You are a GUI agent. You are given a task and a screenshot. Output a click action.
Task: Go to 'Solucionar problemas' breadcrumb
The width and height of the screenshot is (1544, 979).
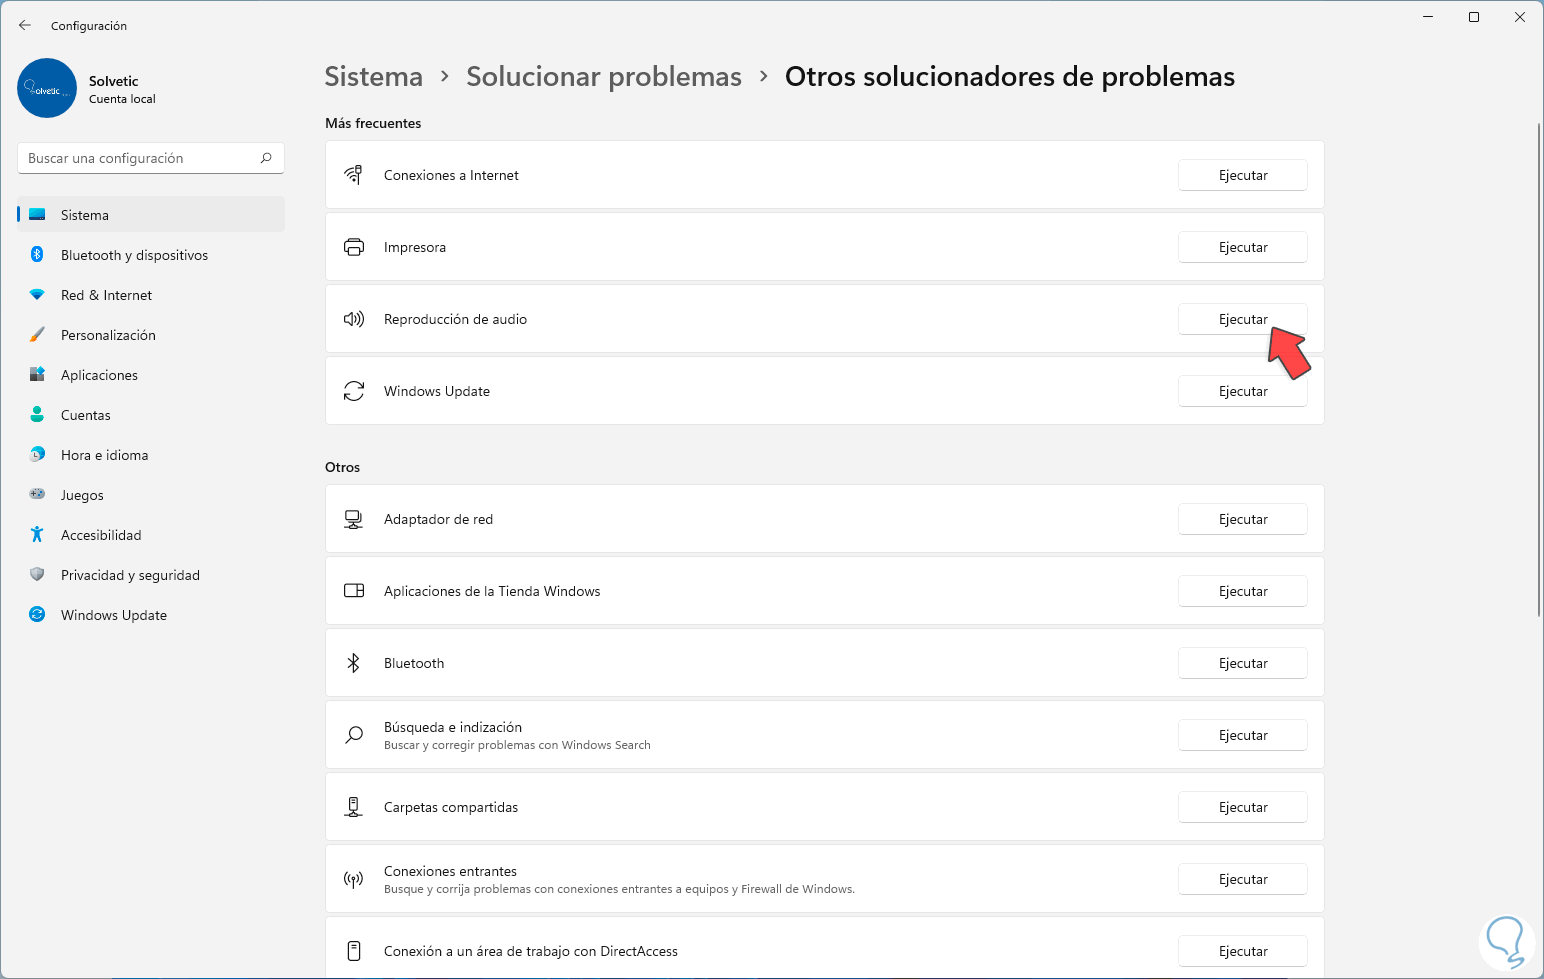[x=604, y=77]
